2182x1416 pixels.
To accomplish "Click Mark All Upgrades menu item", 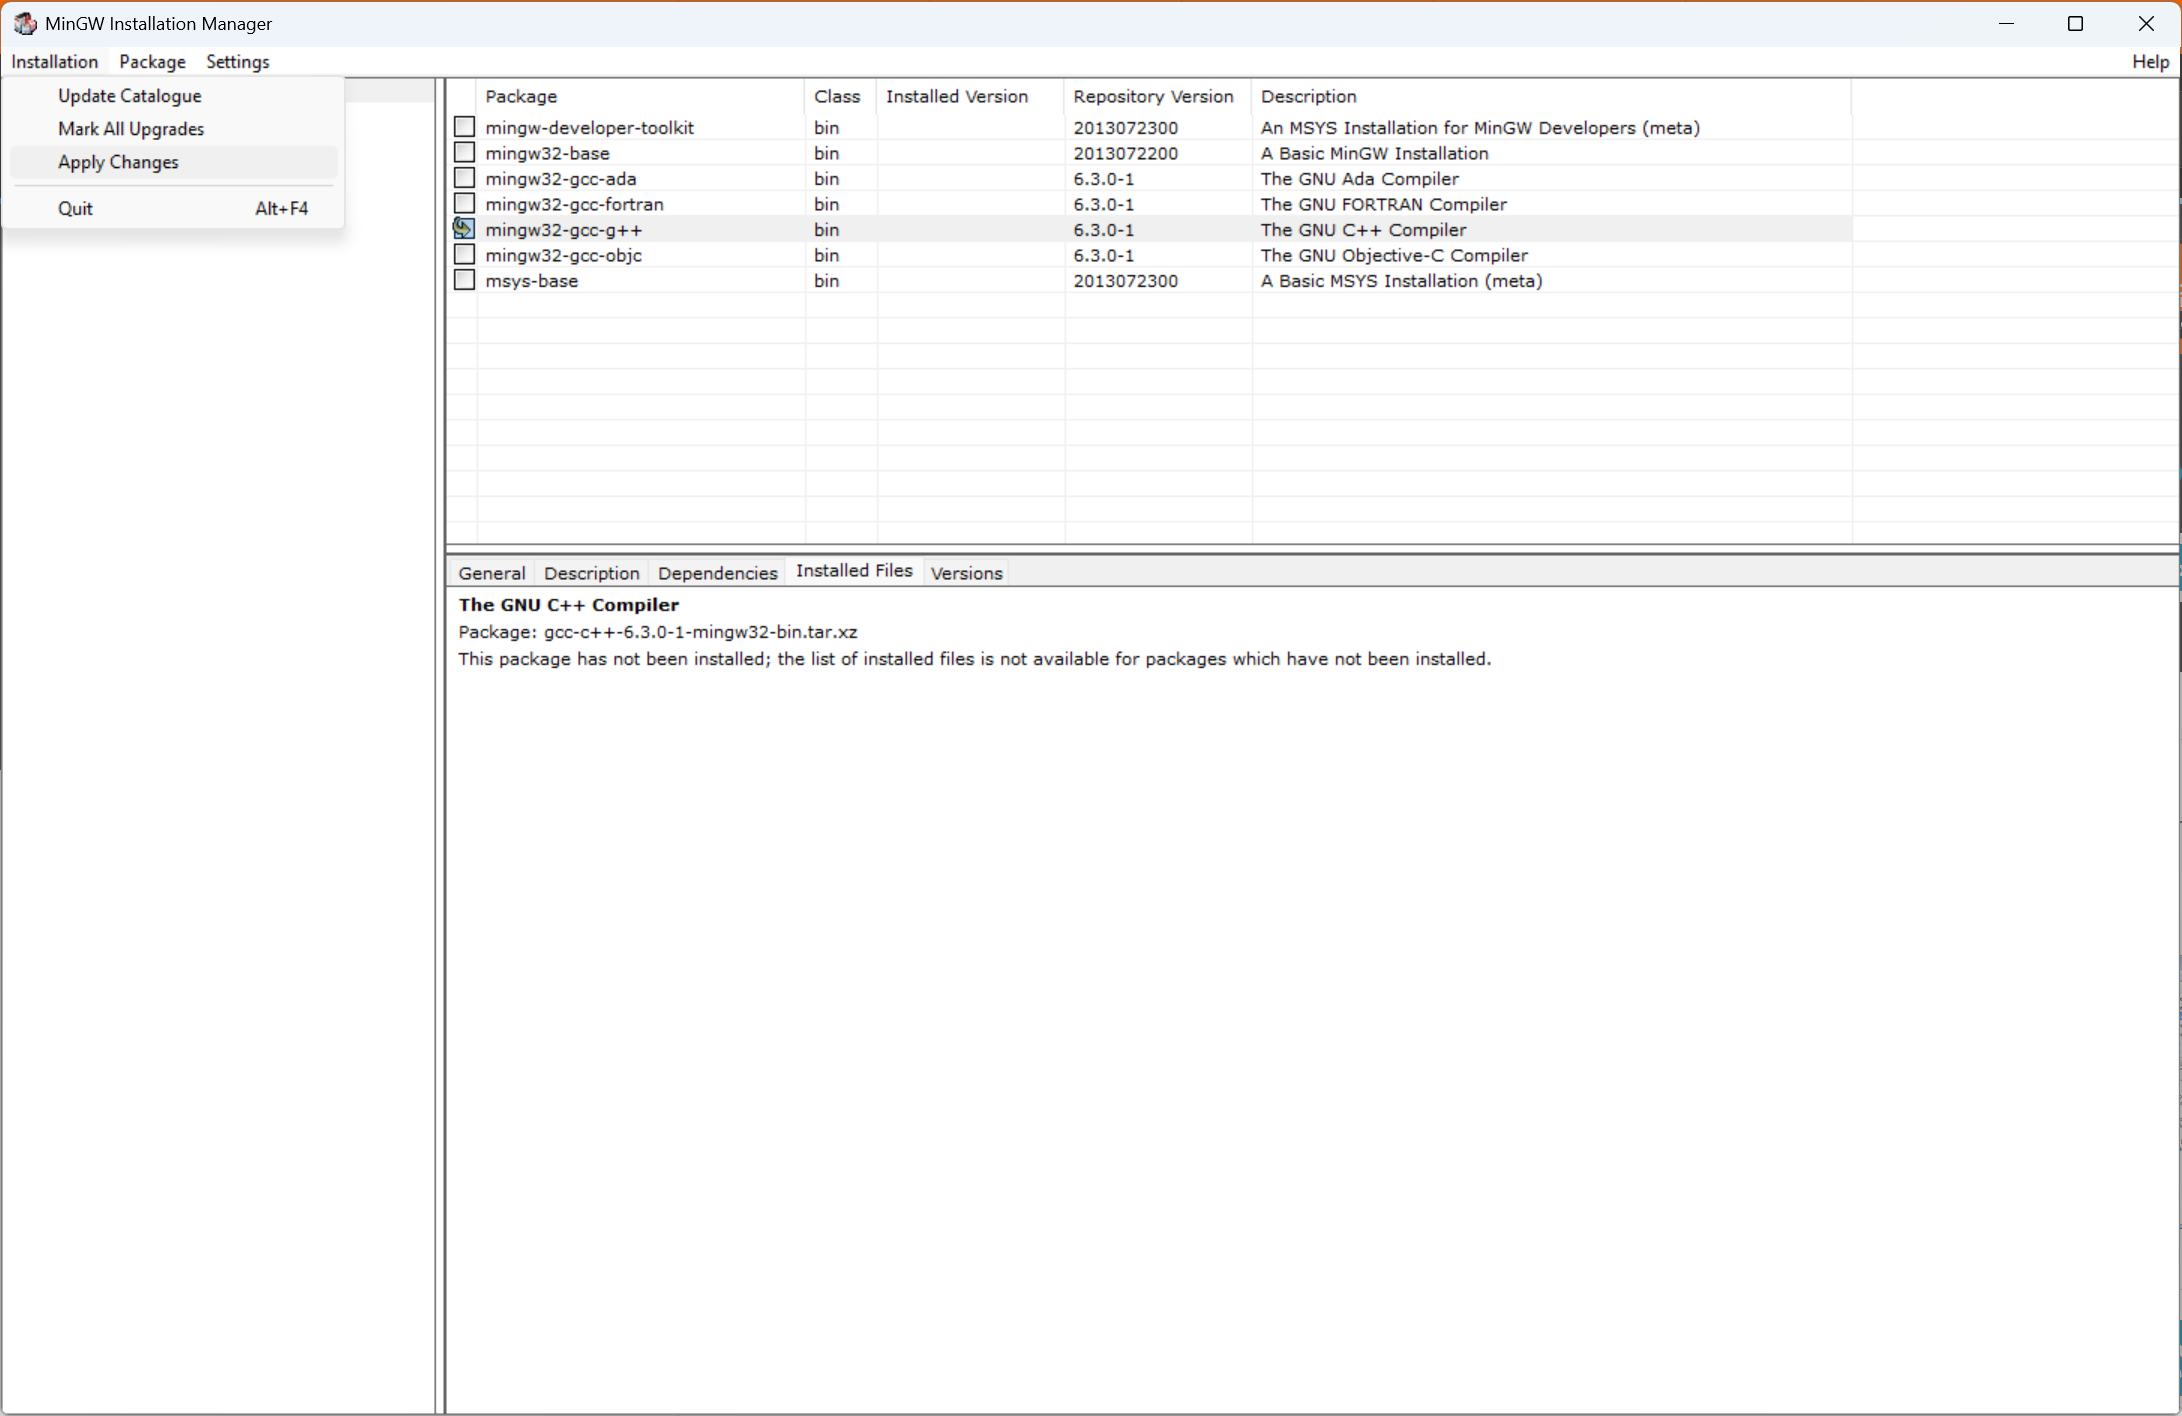I will 131,129.
